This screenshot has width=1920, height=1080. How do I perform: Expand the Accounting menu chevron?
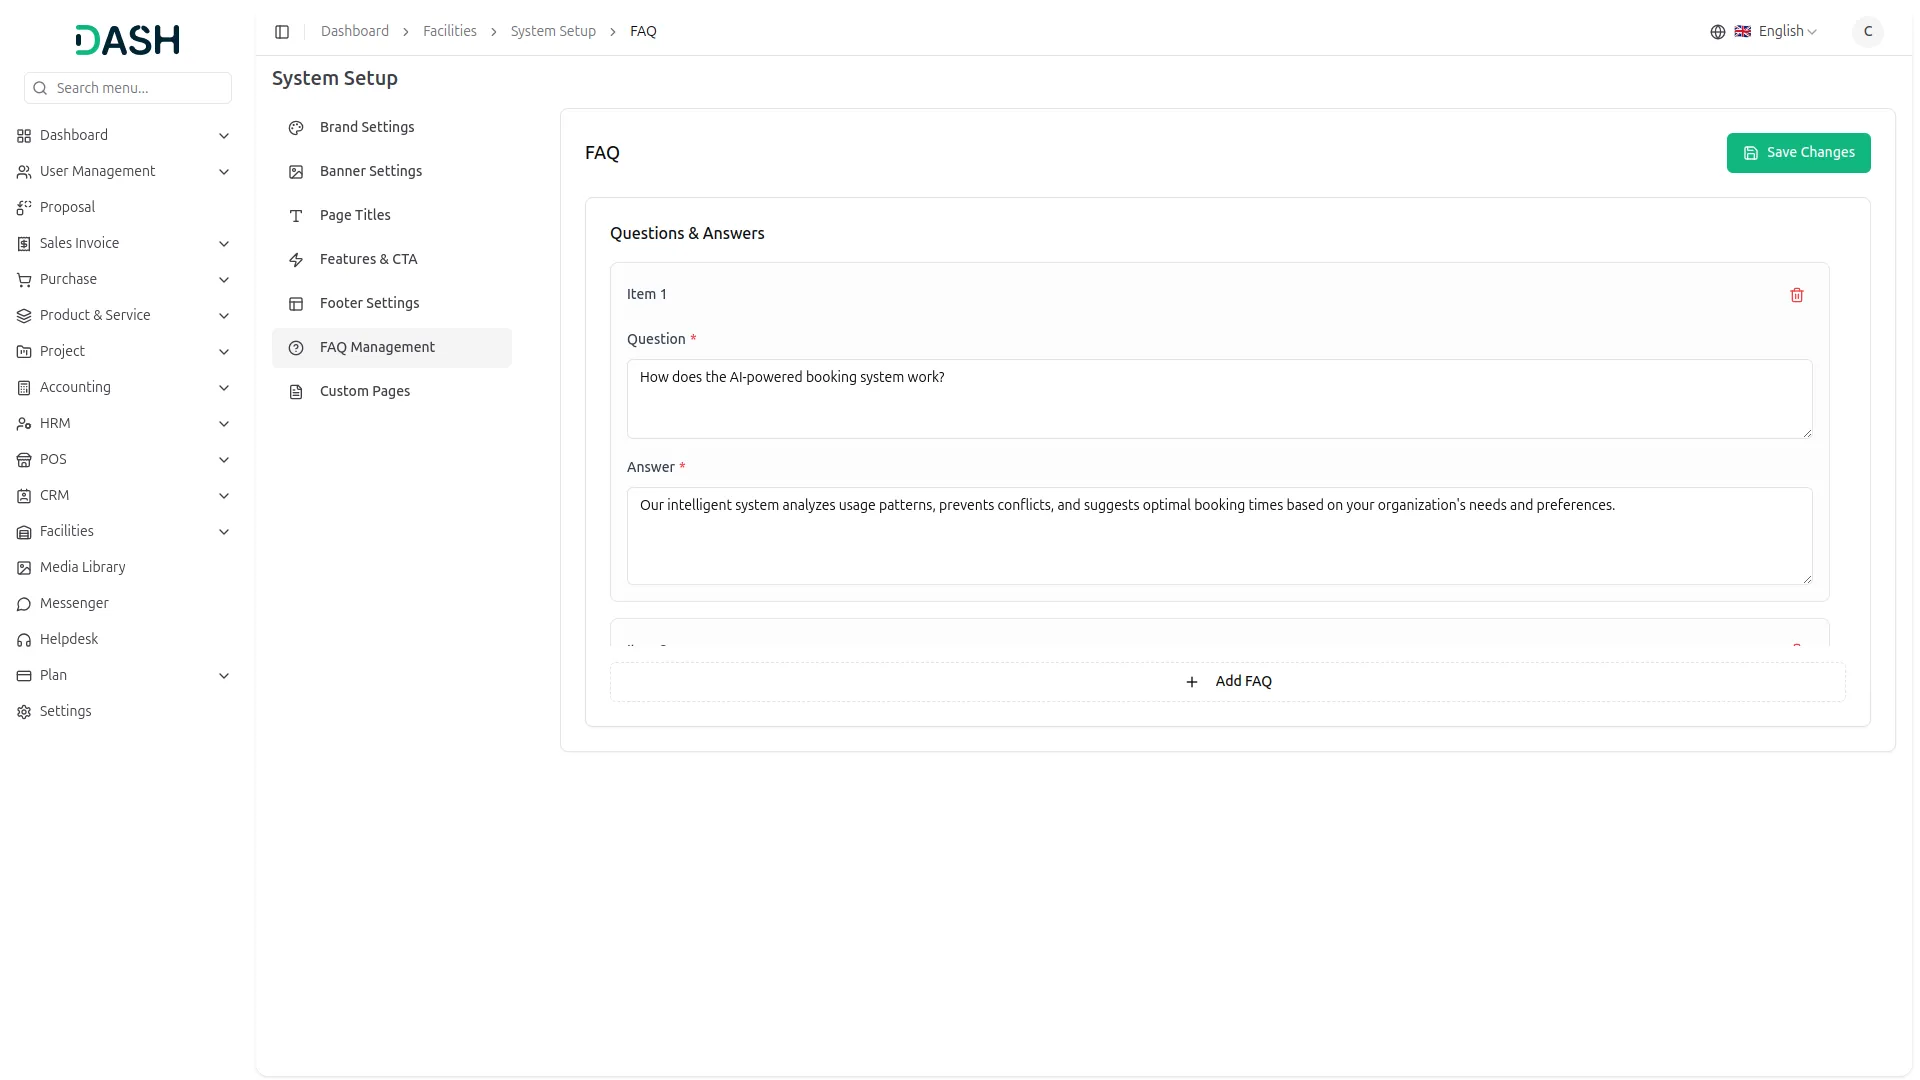click(224, 388)
